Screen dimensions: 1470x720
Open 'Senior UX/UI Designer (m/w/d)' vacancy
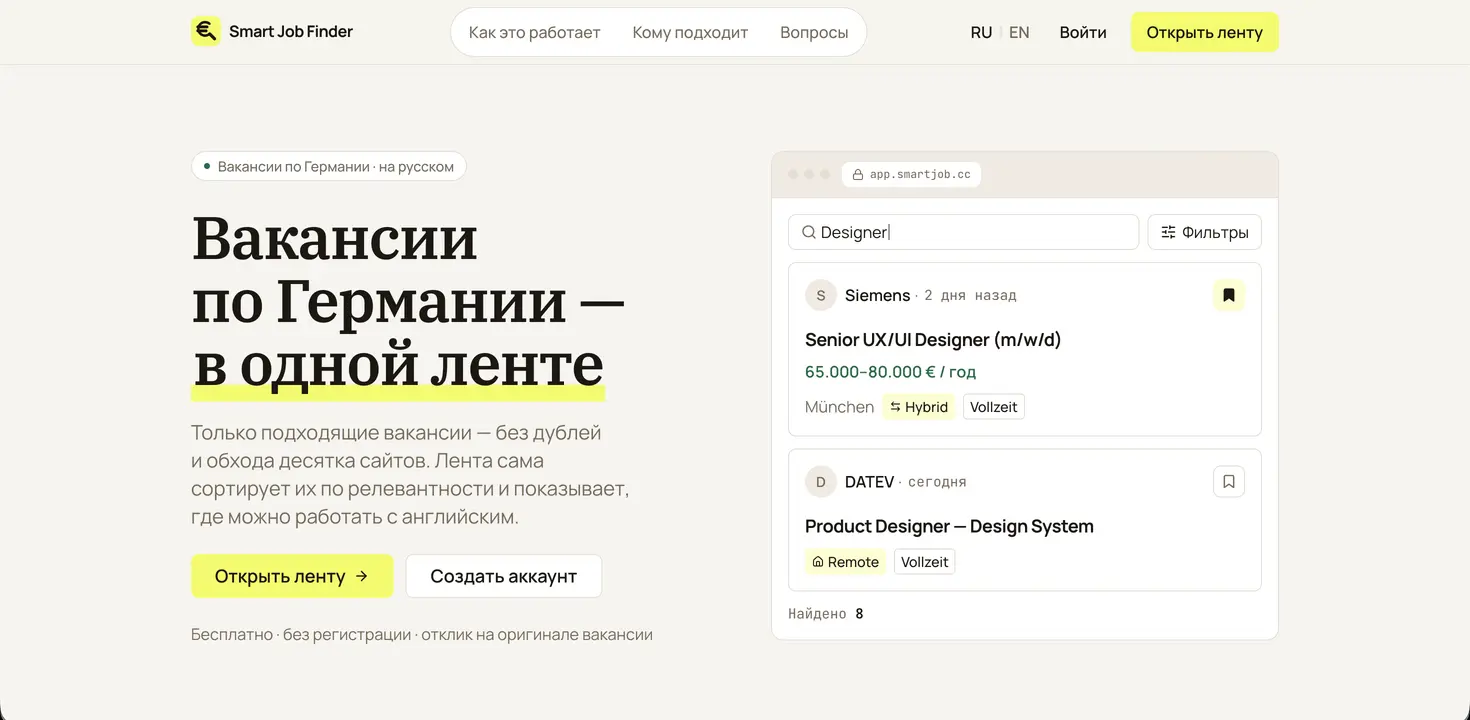coord(933,340)
